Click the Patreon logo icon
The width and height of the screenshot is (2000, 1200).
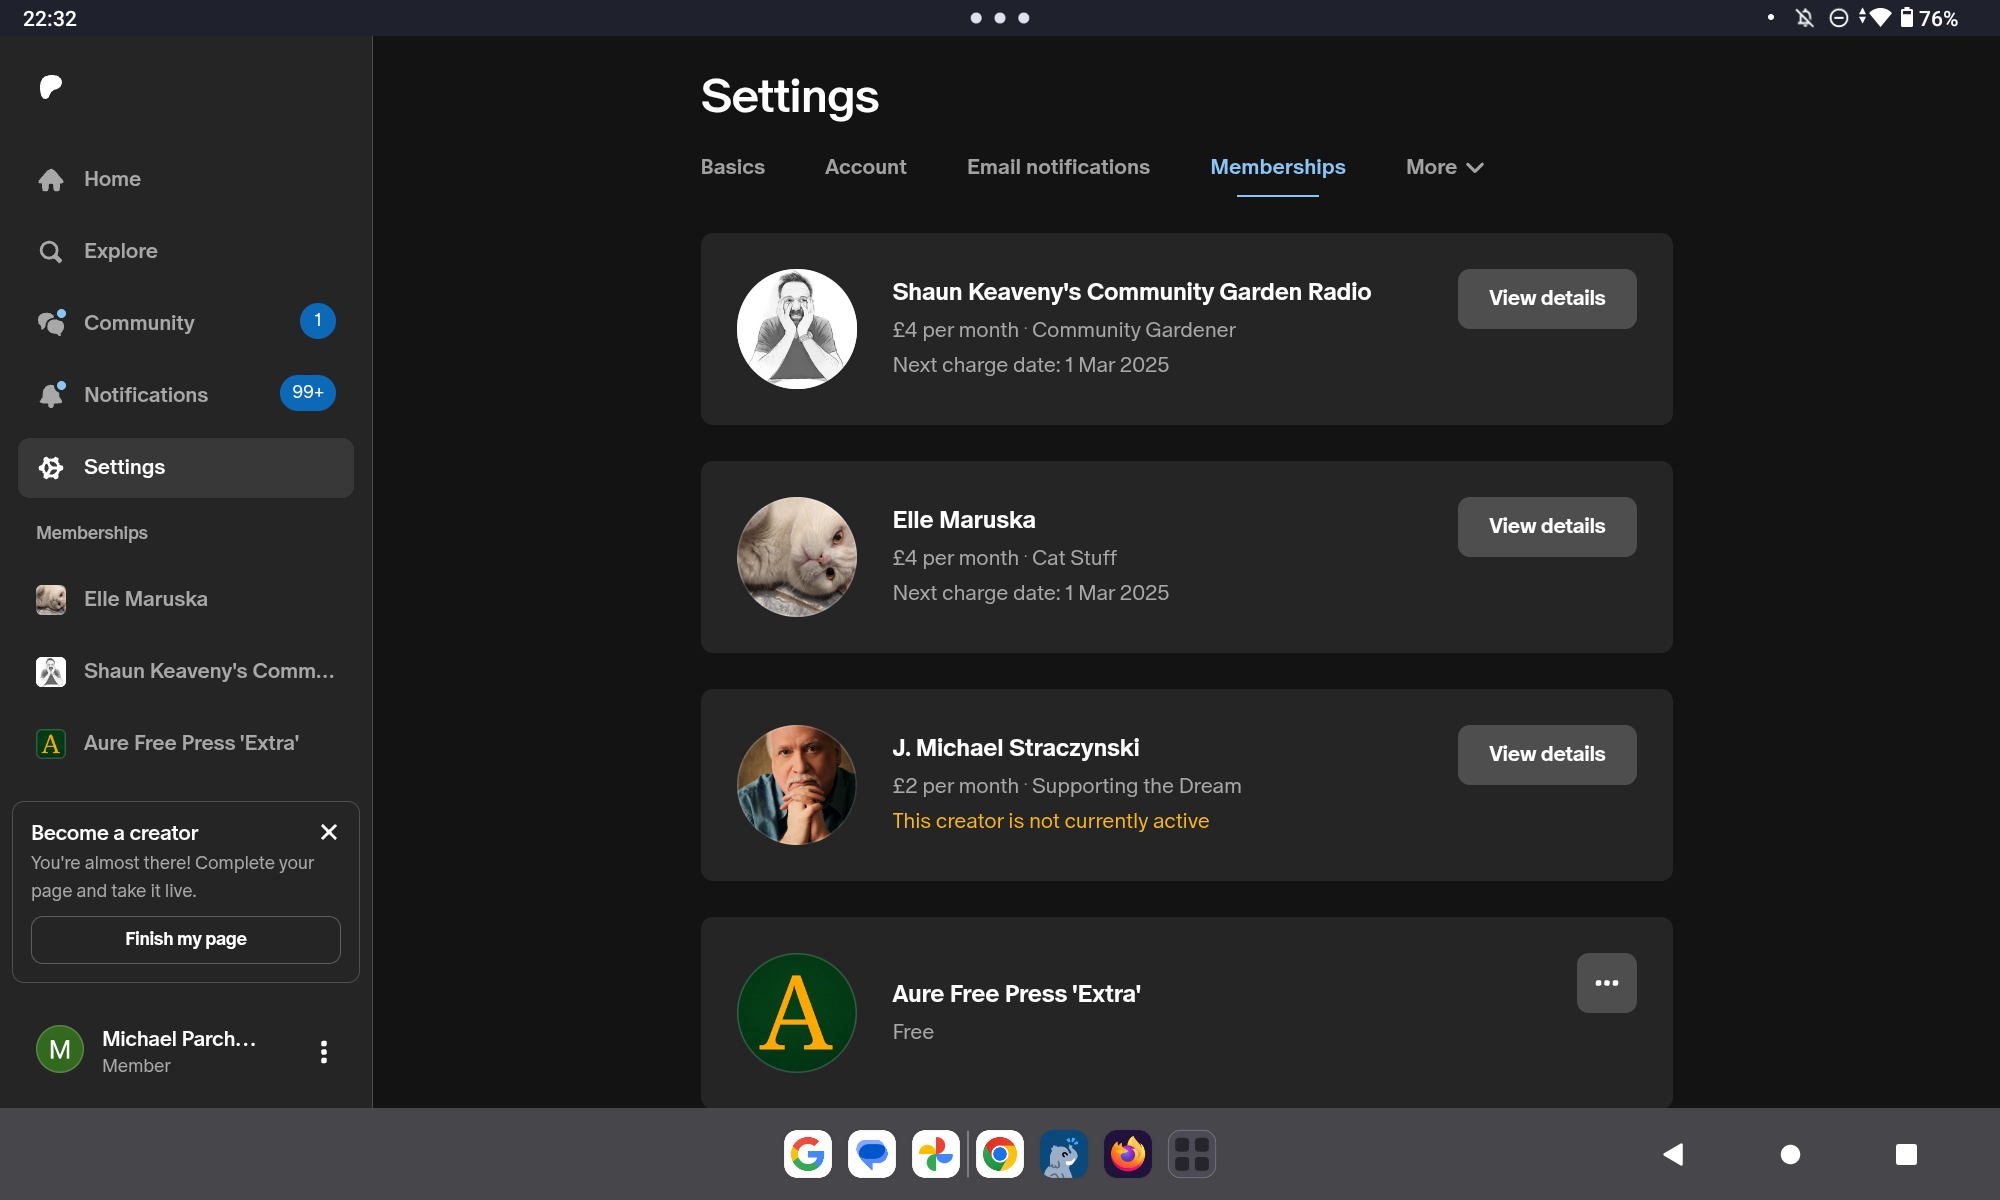tap(51, 87)
